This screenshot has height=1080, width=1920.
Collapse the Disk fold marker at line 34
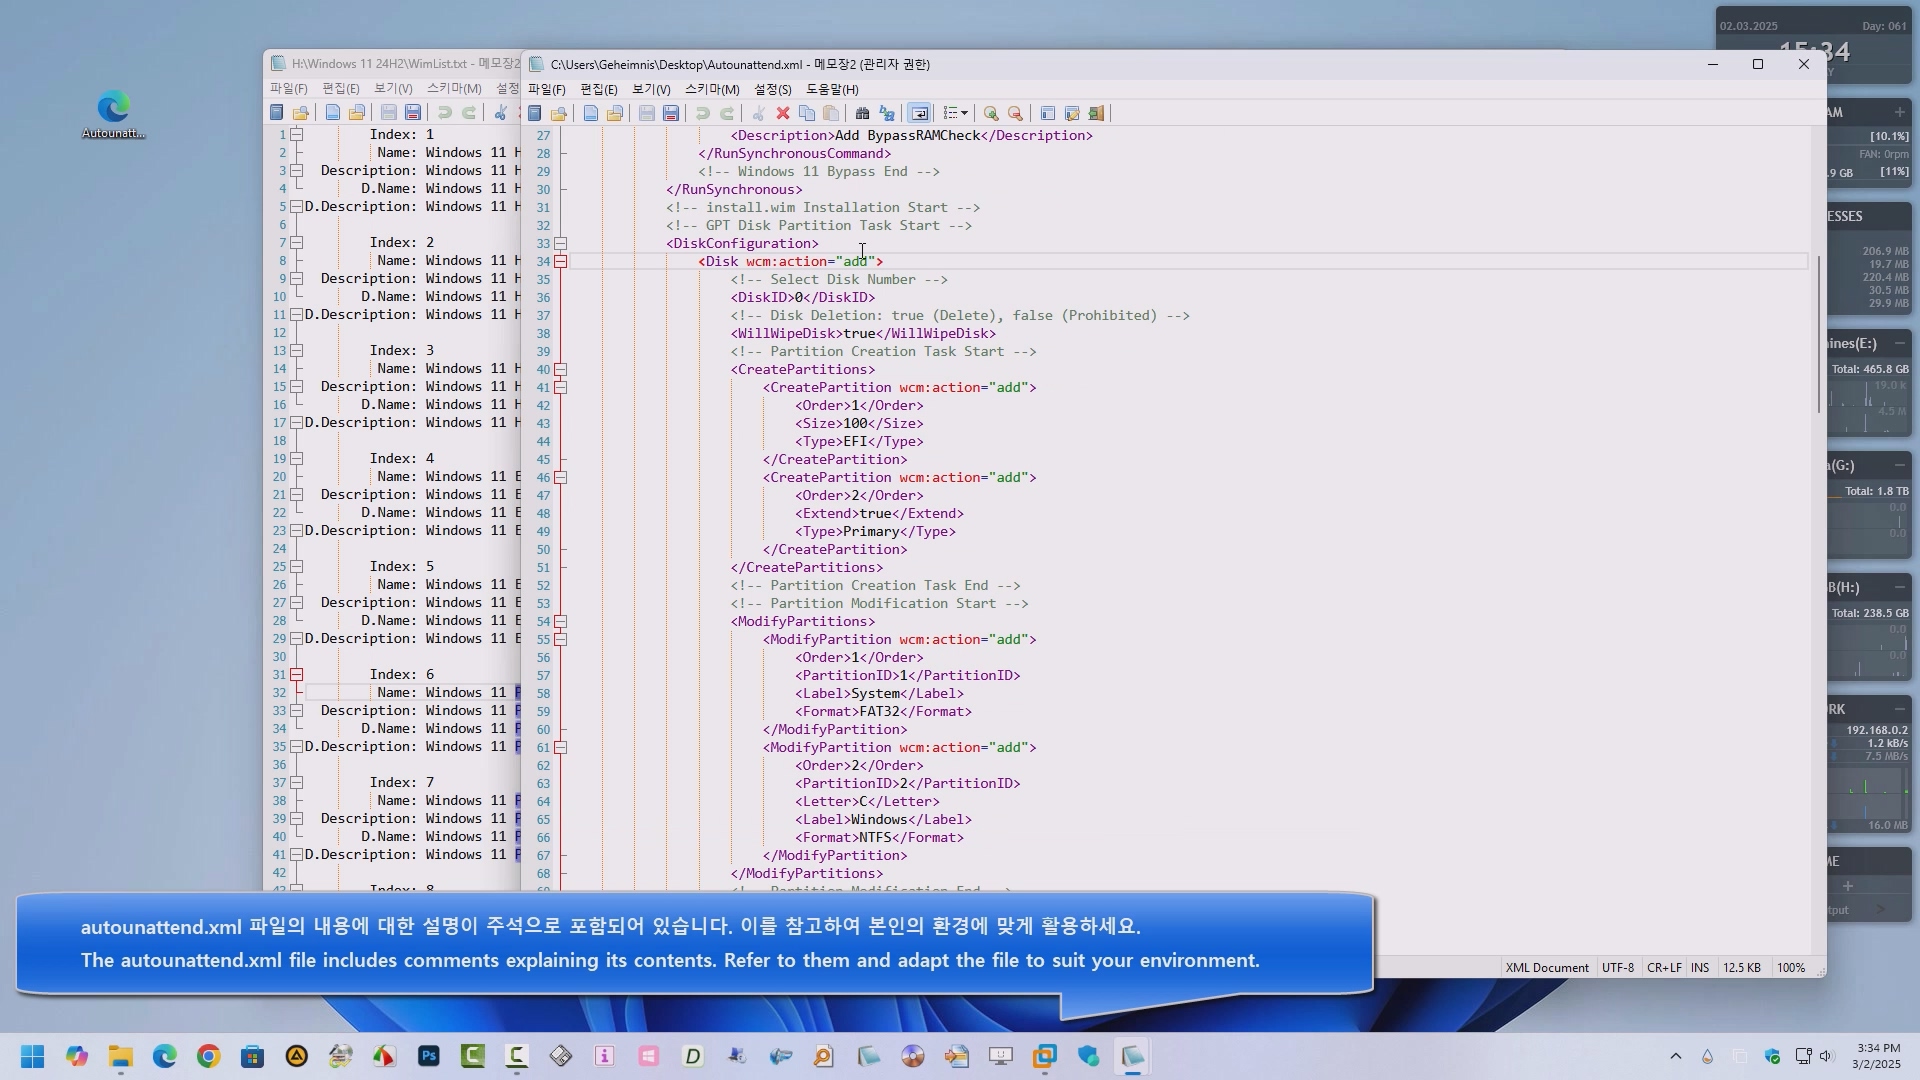click(561, 262)
